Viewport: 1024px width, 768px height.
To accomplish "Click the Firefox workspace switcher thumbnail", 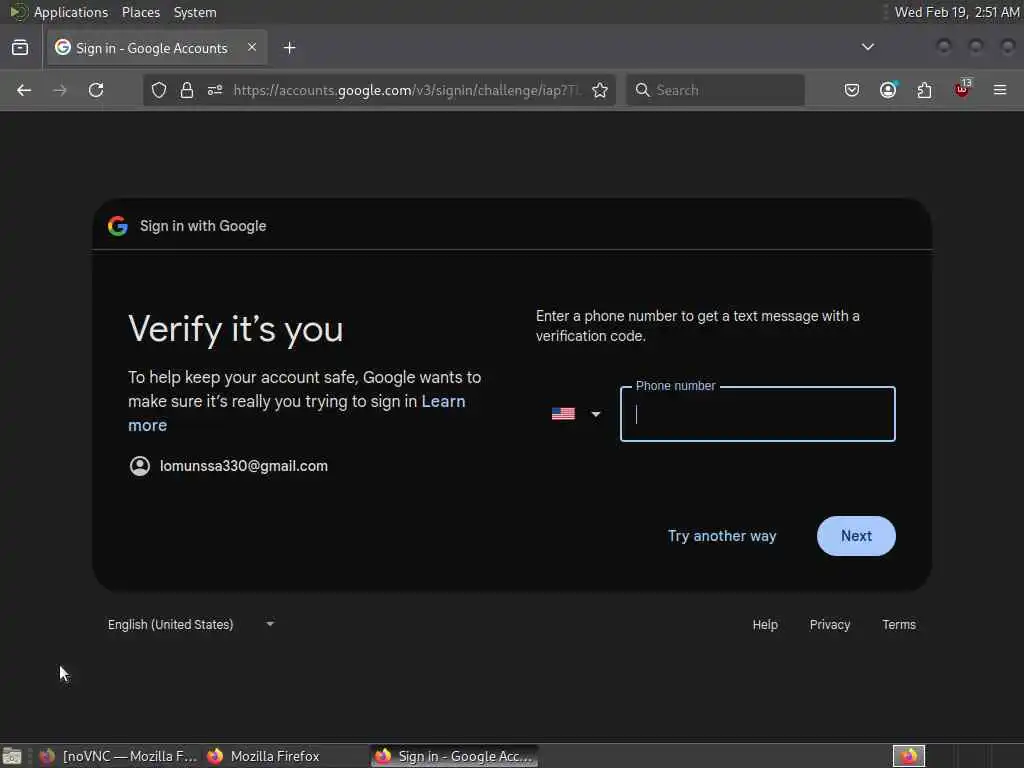I will click(909, 756).
